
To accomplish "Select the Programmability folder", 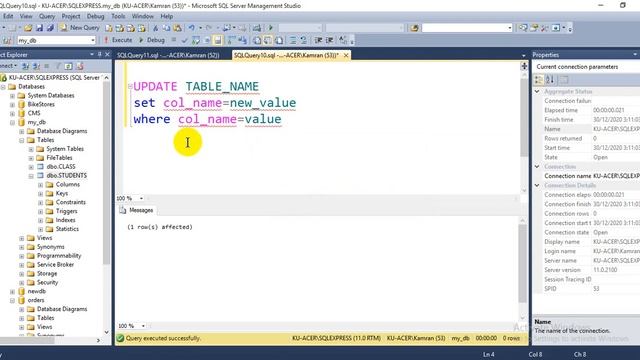I will (x=59, y=256).
